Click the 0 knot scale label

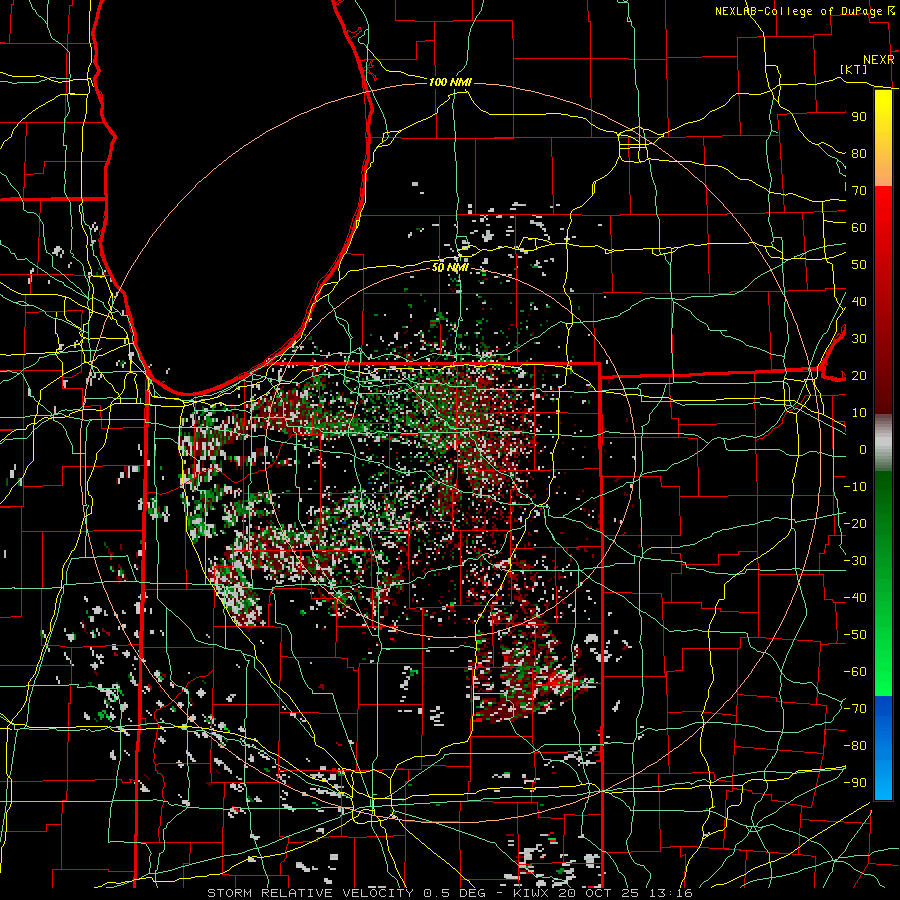click(863, 449)
